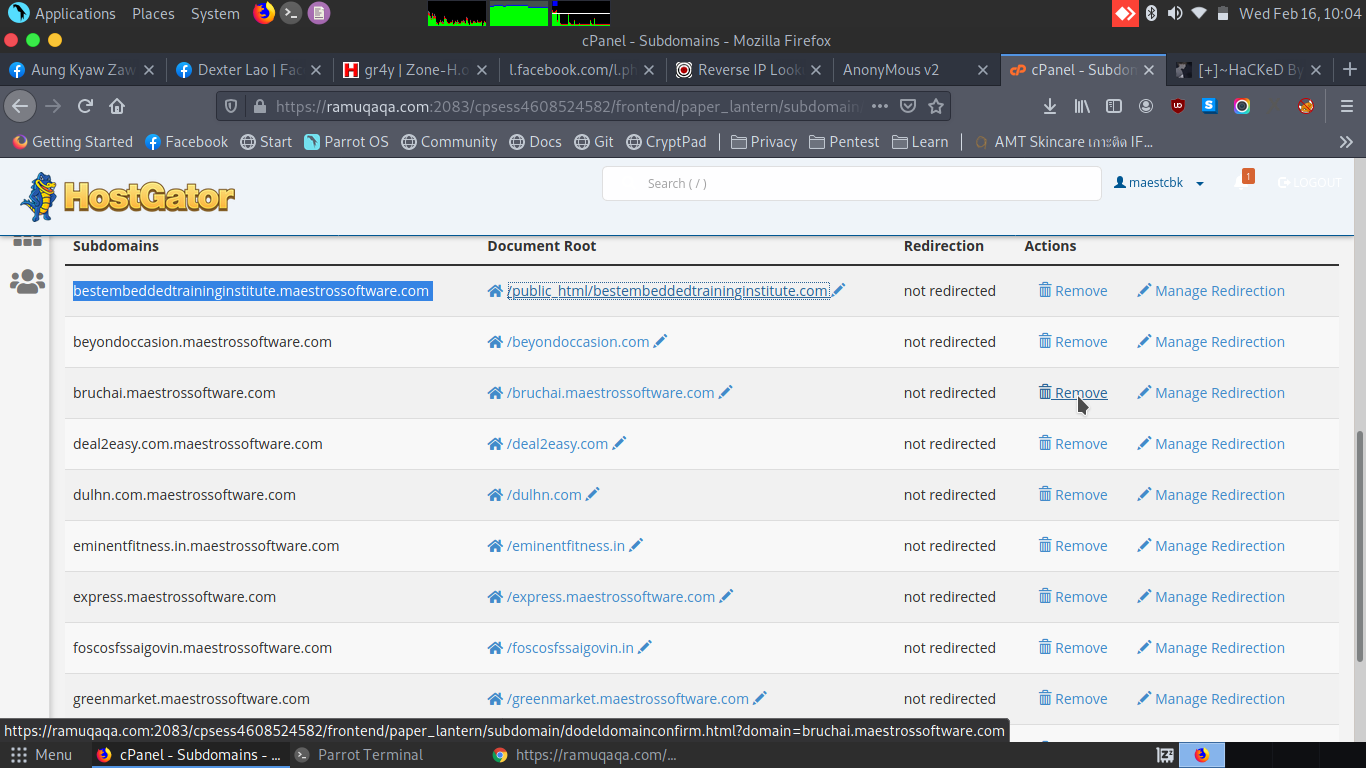Switch to Dexter Lao Facebook tab
1366x768 pixels.
250,70
